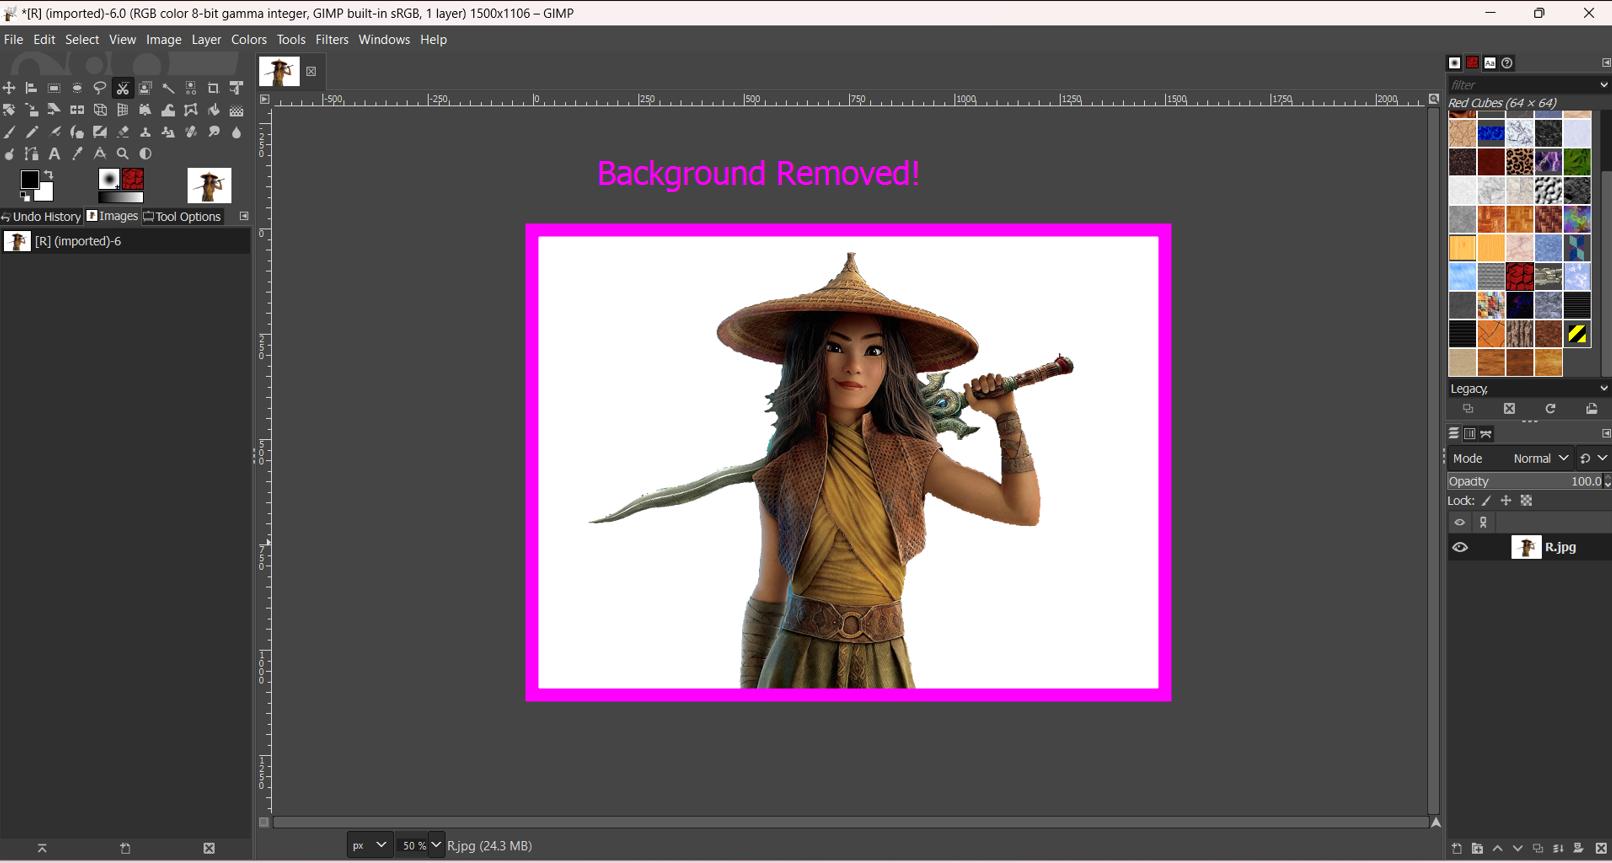1612x863 pixels.
Task: Toggle the lock pixels brush icon
Action: pos(1486,501)
